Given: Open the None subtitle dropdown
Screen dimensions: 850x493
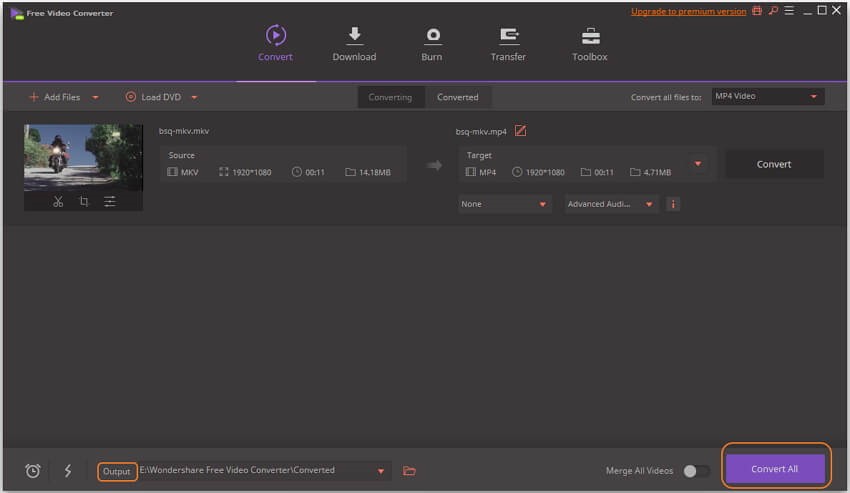Looking at the screenshot, I should pyautogui.click(x=504, y=204).
